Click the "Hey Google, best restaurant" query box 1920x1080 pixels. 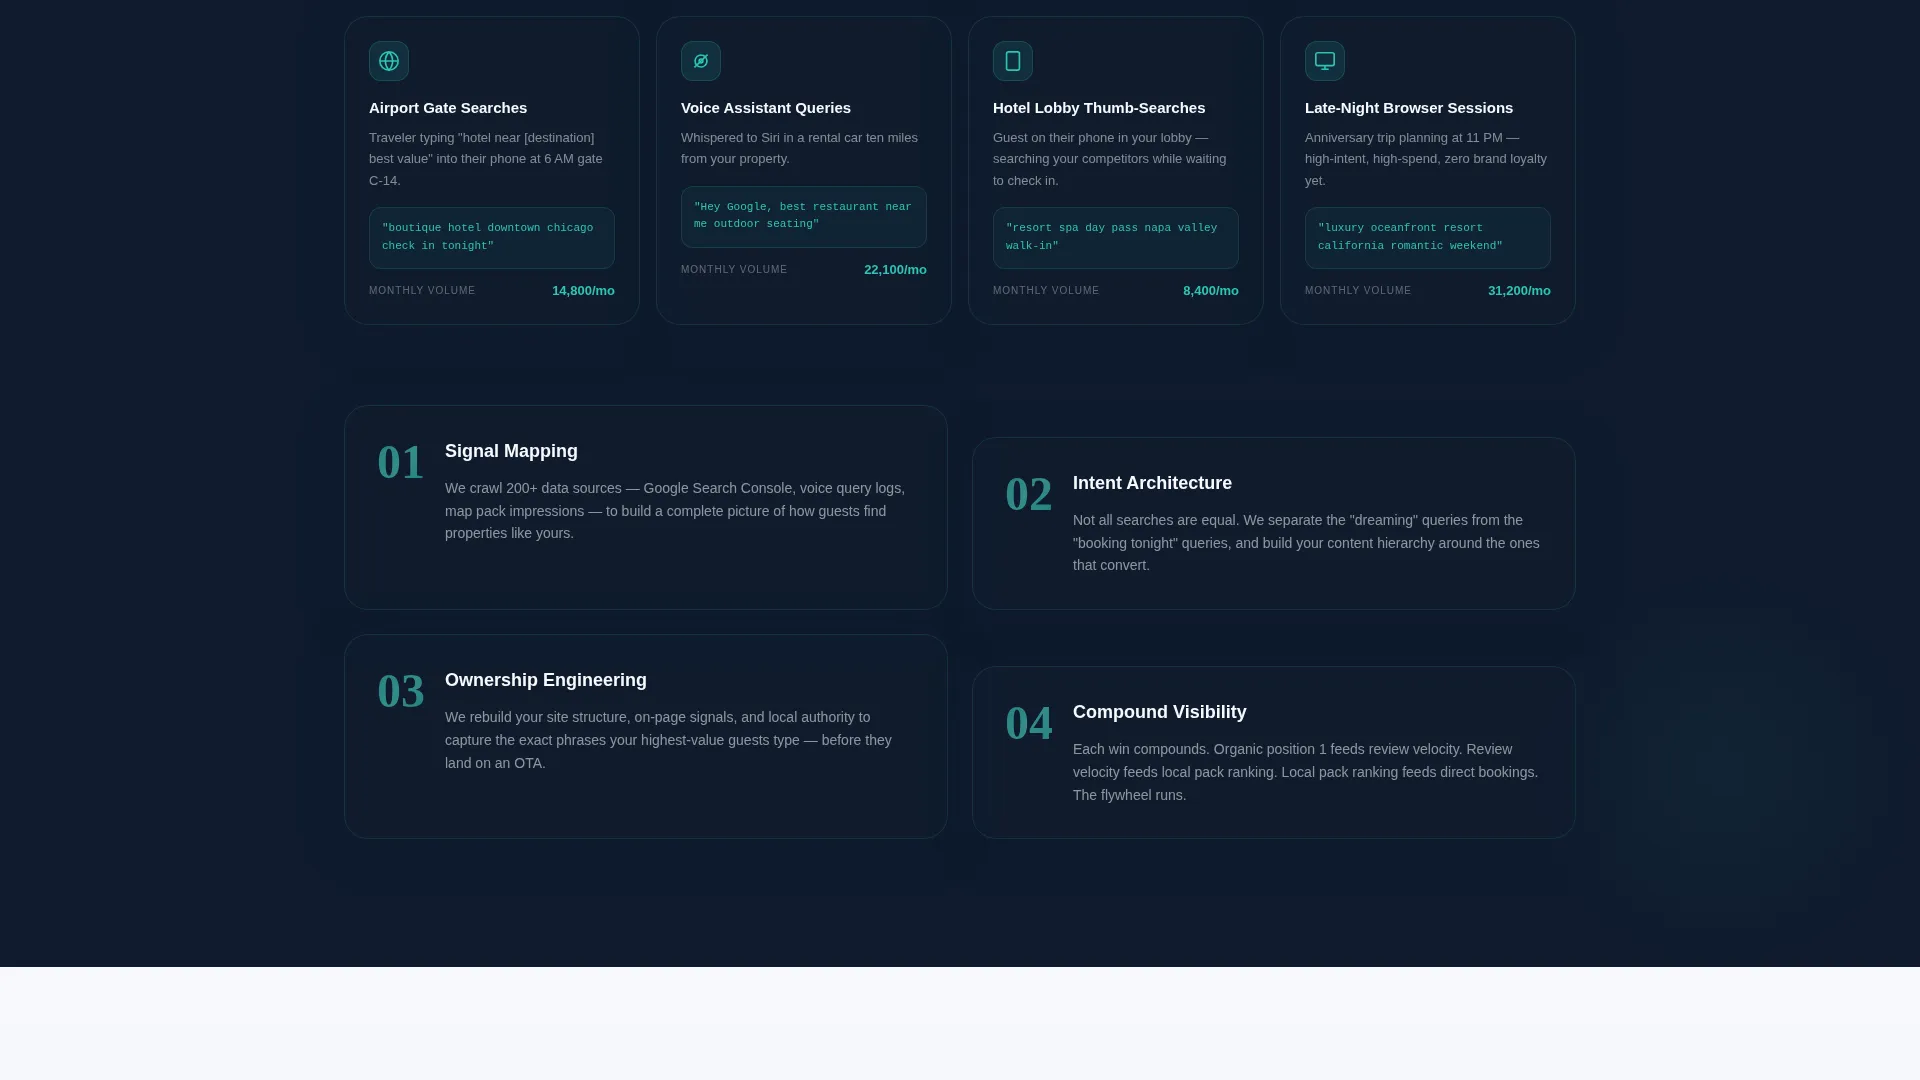click(804, 217)
